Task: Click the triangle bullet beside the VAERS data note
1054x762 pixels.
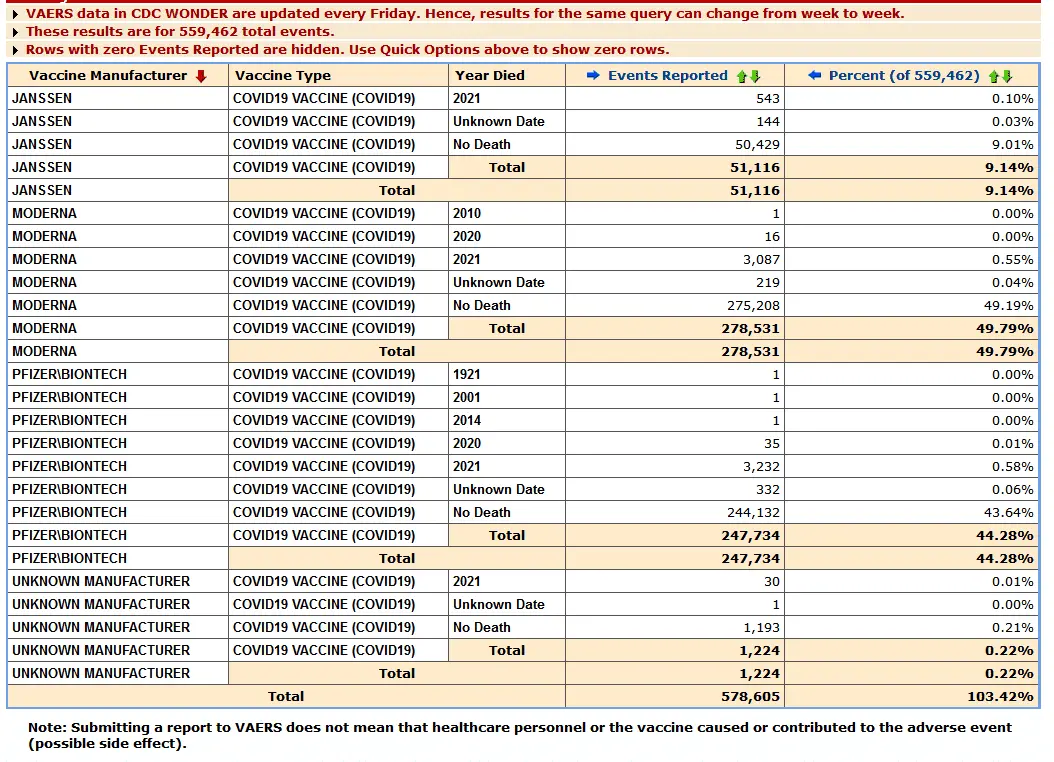Action: tap(16, 14)
